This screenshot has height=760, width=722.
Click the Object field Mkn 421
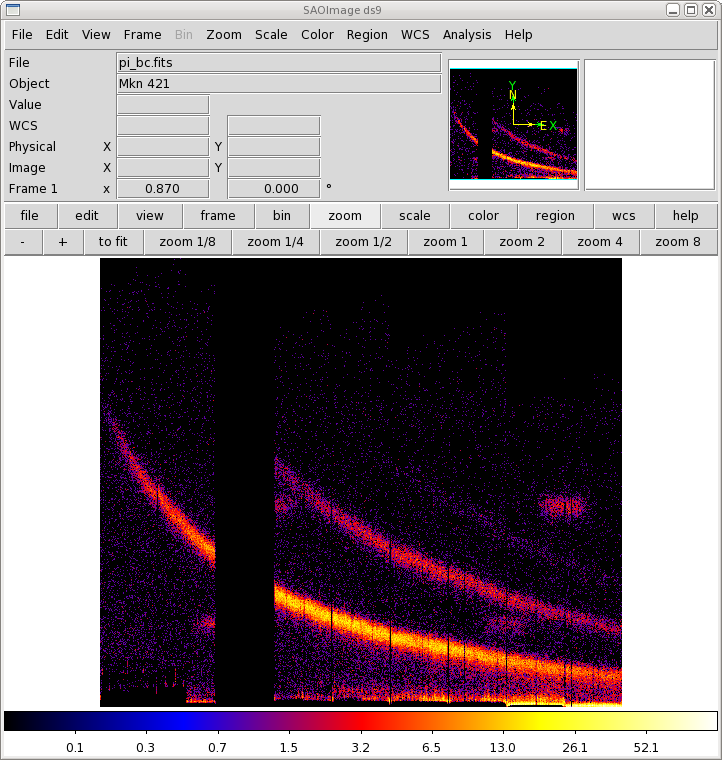click(x=279, y=84)
